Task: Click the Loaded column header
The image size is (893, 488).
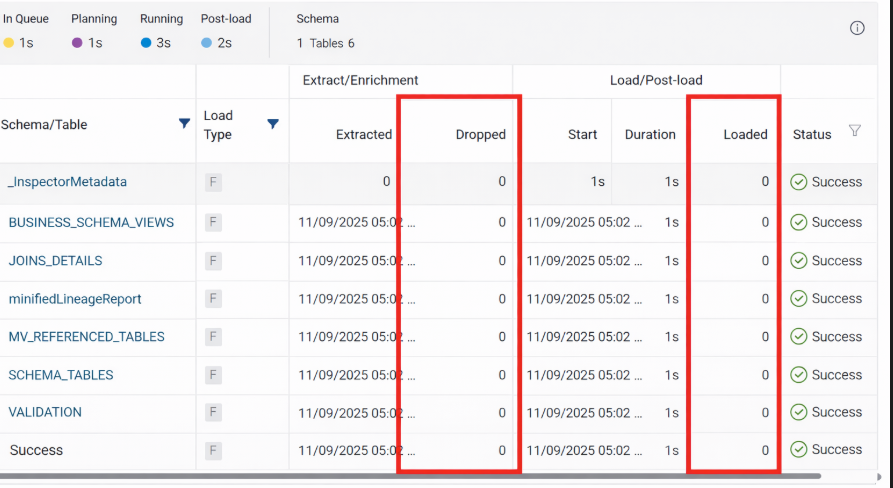Action: click(x=745, y=134)
